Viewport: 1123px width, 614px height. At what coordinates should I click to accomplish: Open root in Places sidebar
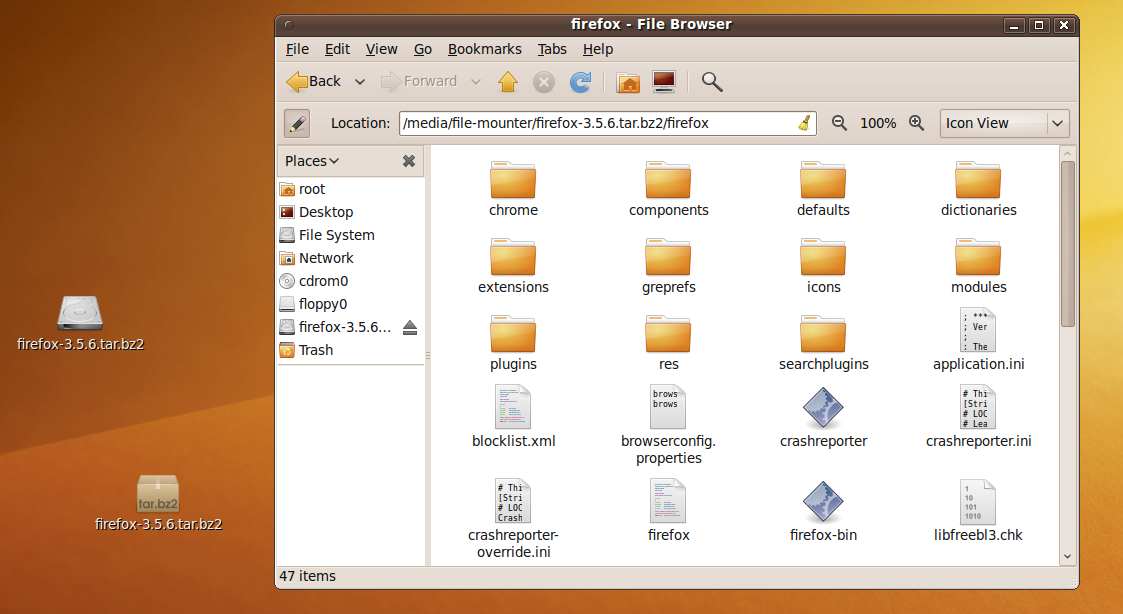[351, 189]
